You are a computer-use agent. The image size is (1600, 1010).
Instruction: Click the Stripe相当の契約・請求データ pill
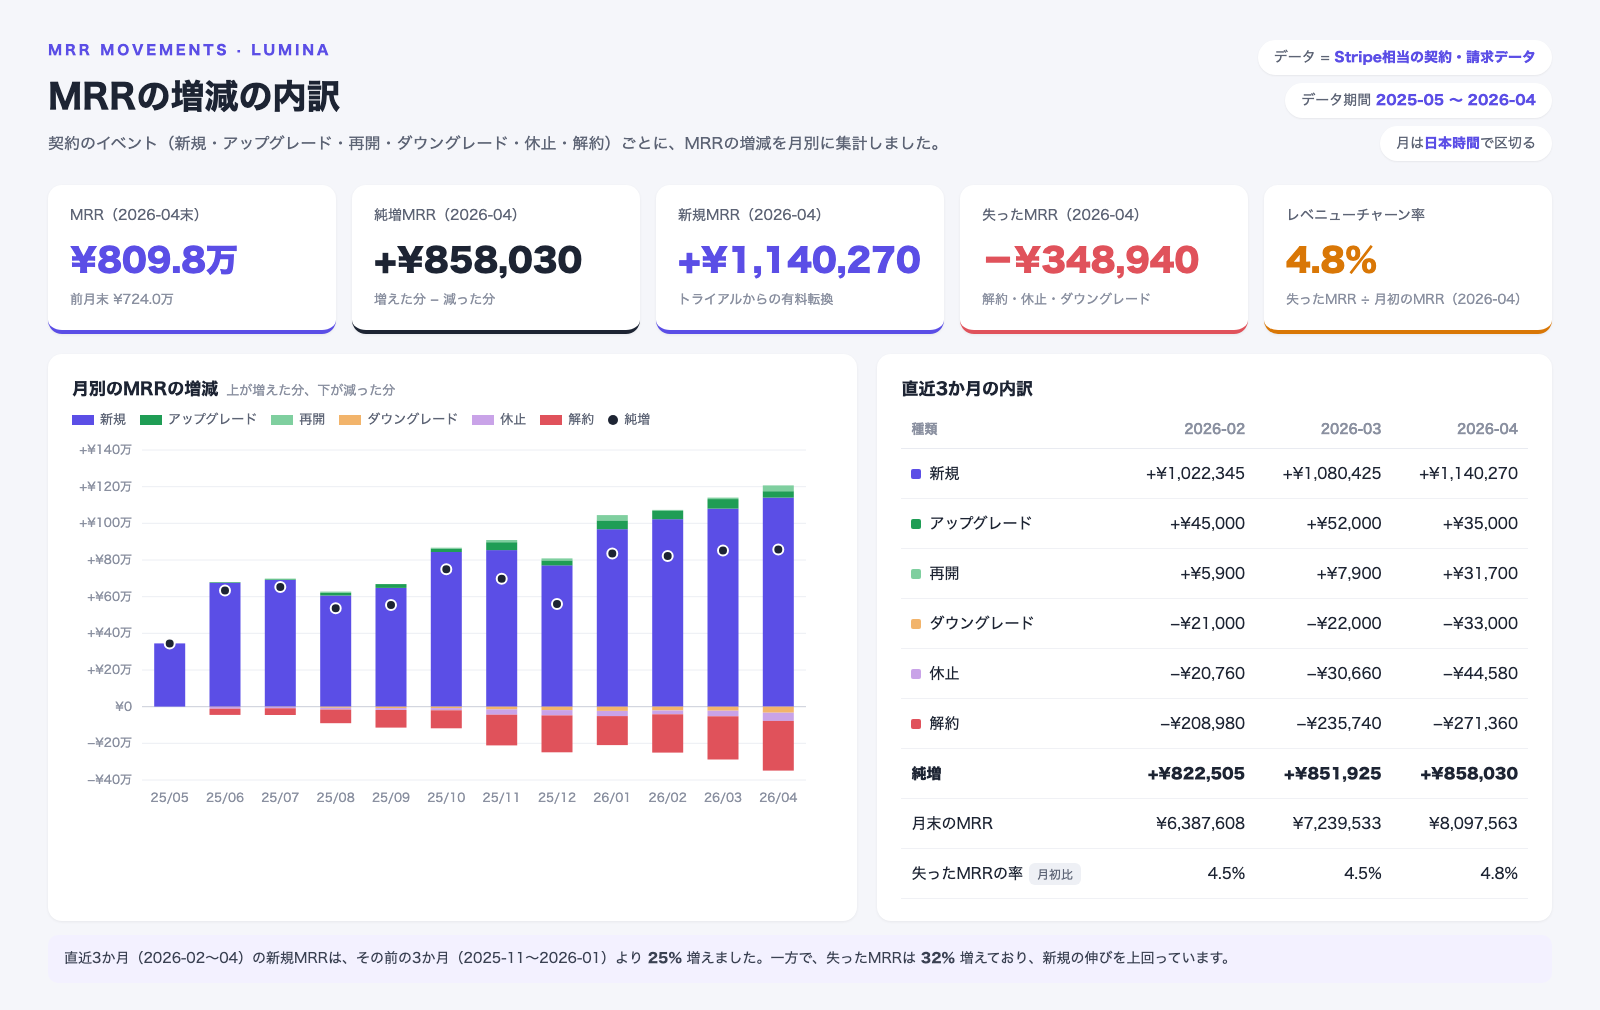[1405, 57]
